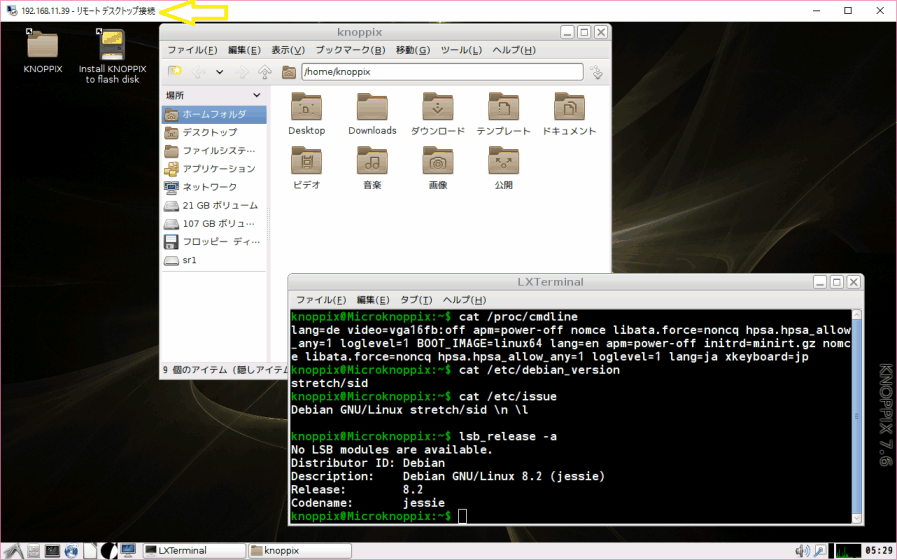Open ブックマーク(B) menu

[350, 50]
